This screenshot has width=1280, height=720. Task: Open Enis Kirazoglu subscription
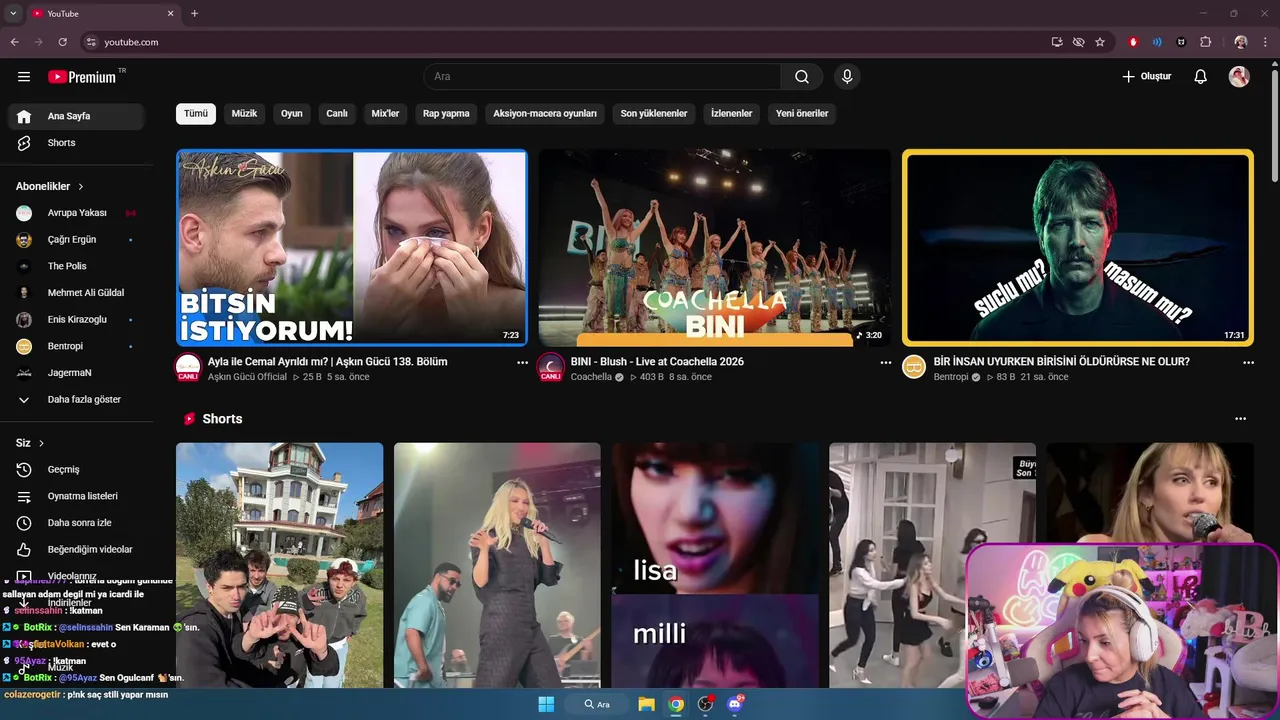[76, 320]
